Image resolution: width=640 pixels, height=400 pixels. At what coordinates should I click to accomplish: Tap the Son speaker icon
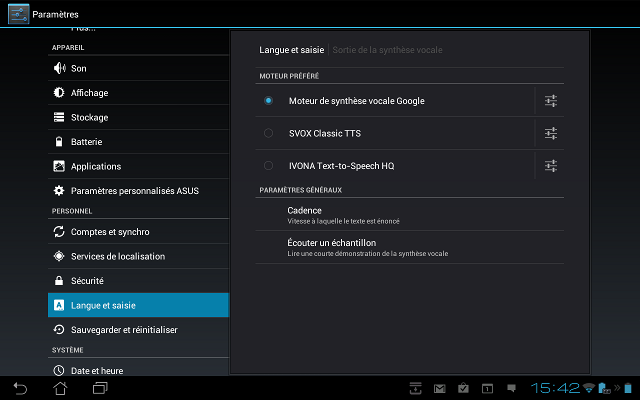(59, 68)
